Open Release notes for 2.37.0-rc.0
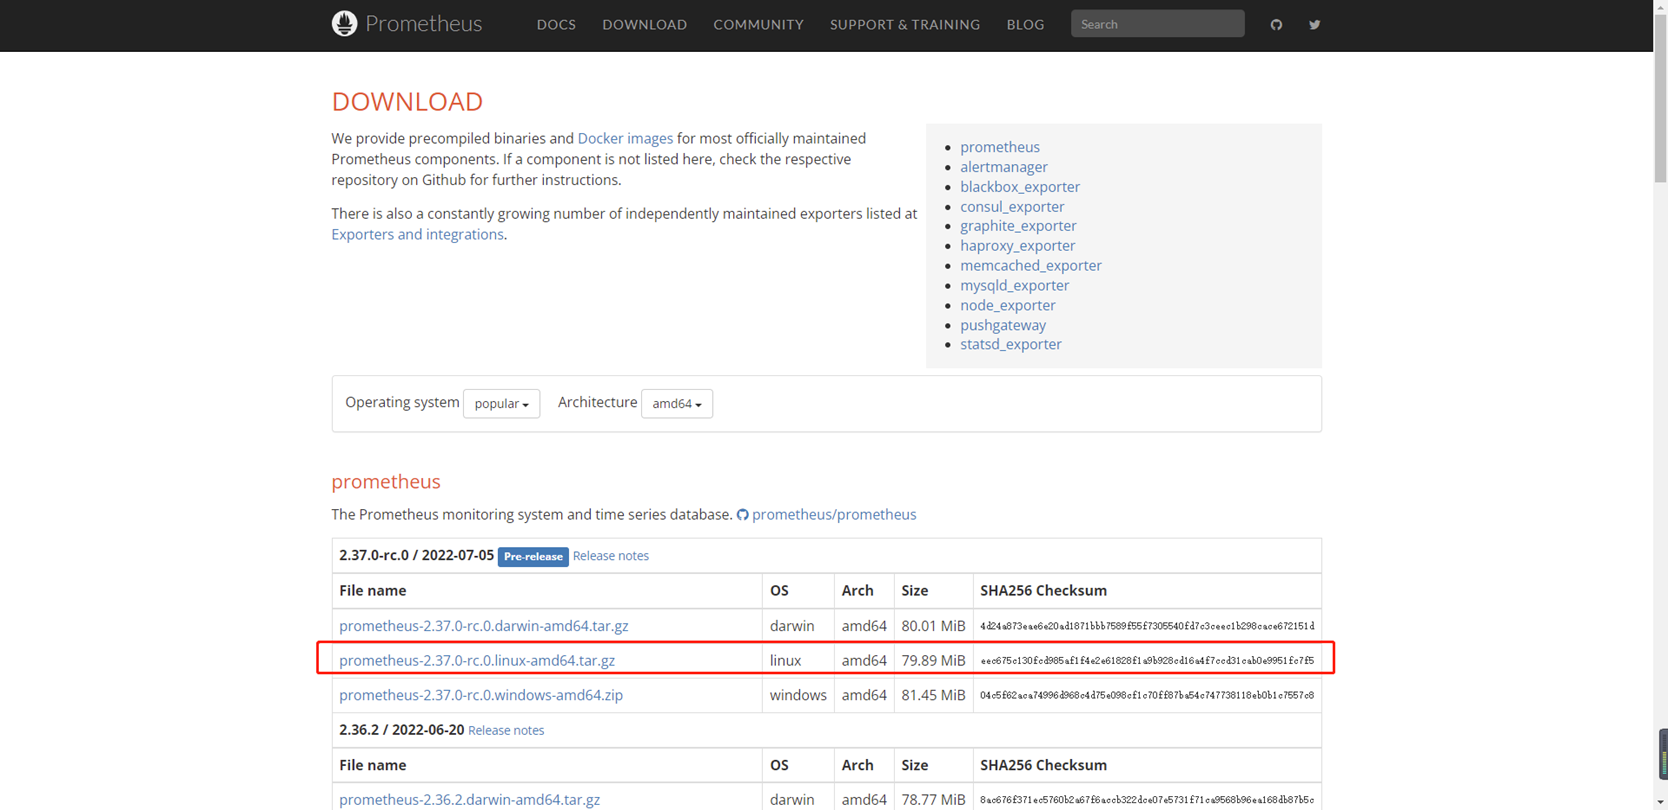The width and height of the screenshot is (1668, 810). click(x=611, y=556)
